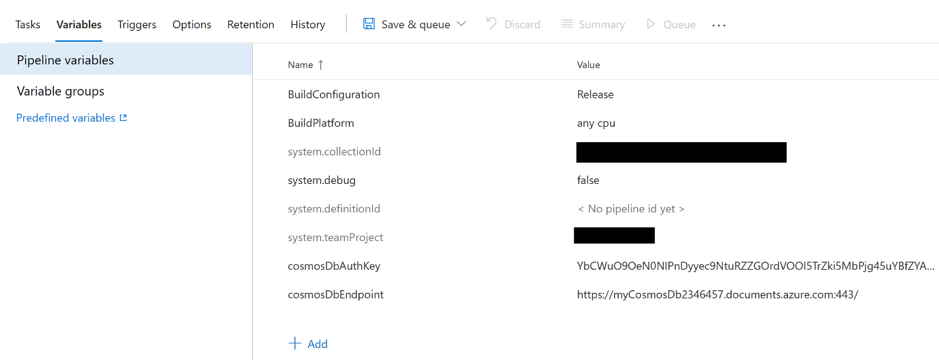Click the Name column sort arrow

(320, 65)
